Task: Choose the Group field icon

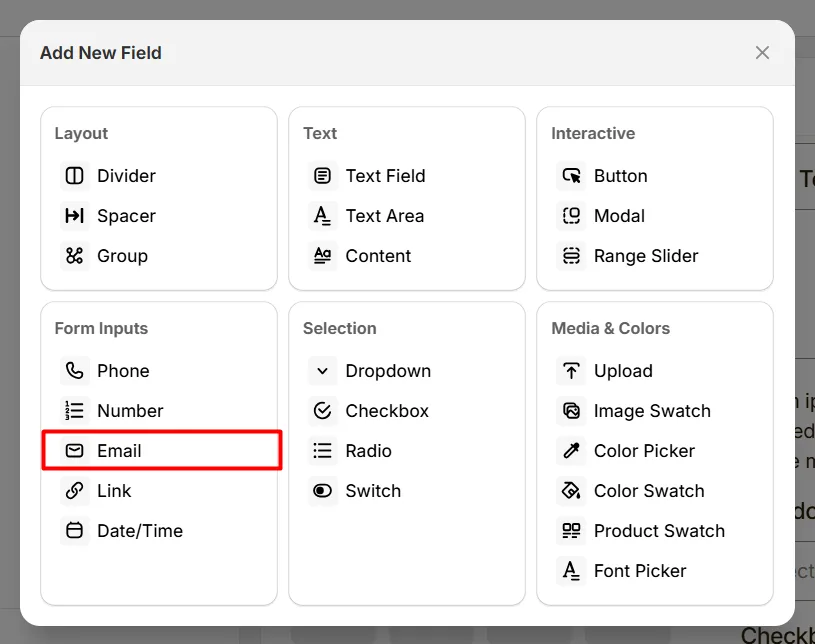Action: point(74,256)
